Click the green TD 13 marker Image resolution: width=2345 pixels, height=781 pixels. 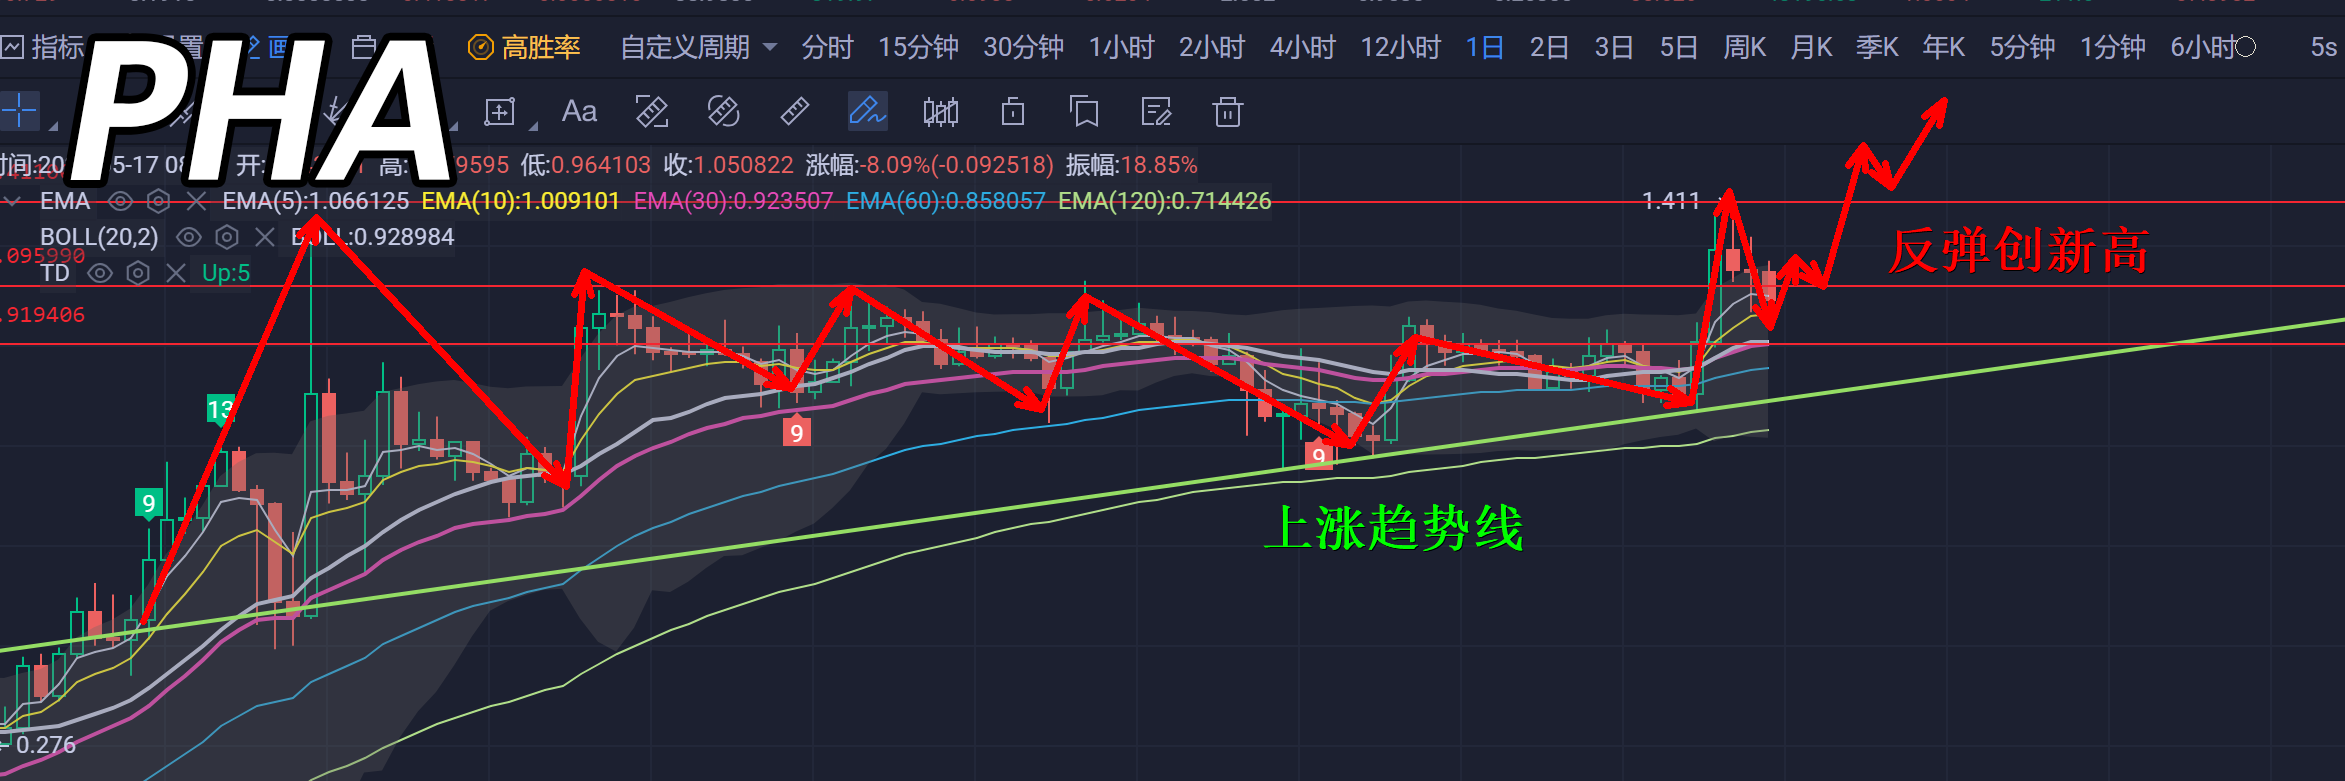(x=220, y=409)
